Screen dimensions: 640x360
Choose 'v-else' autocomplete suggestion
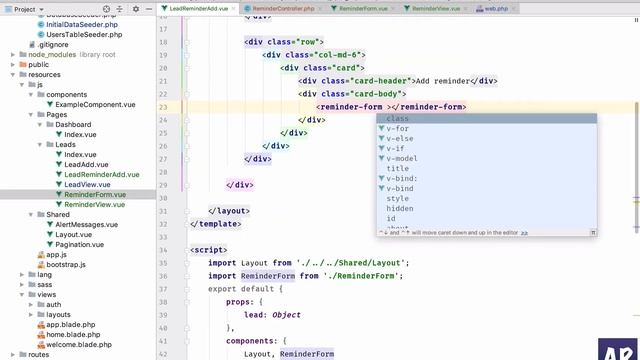(487, 138)
